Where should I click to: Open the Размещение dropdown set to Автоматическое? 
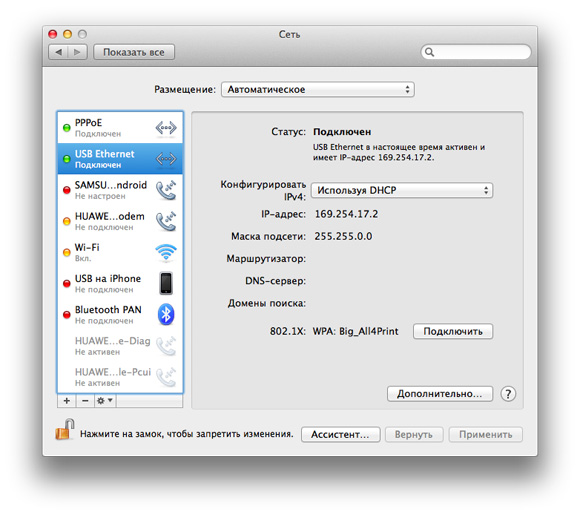318,90
